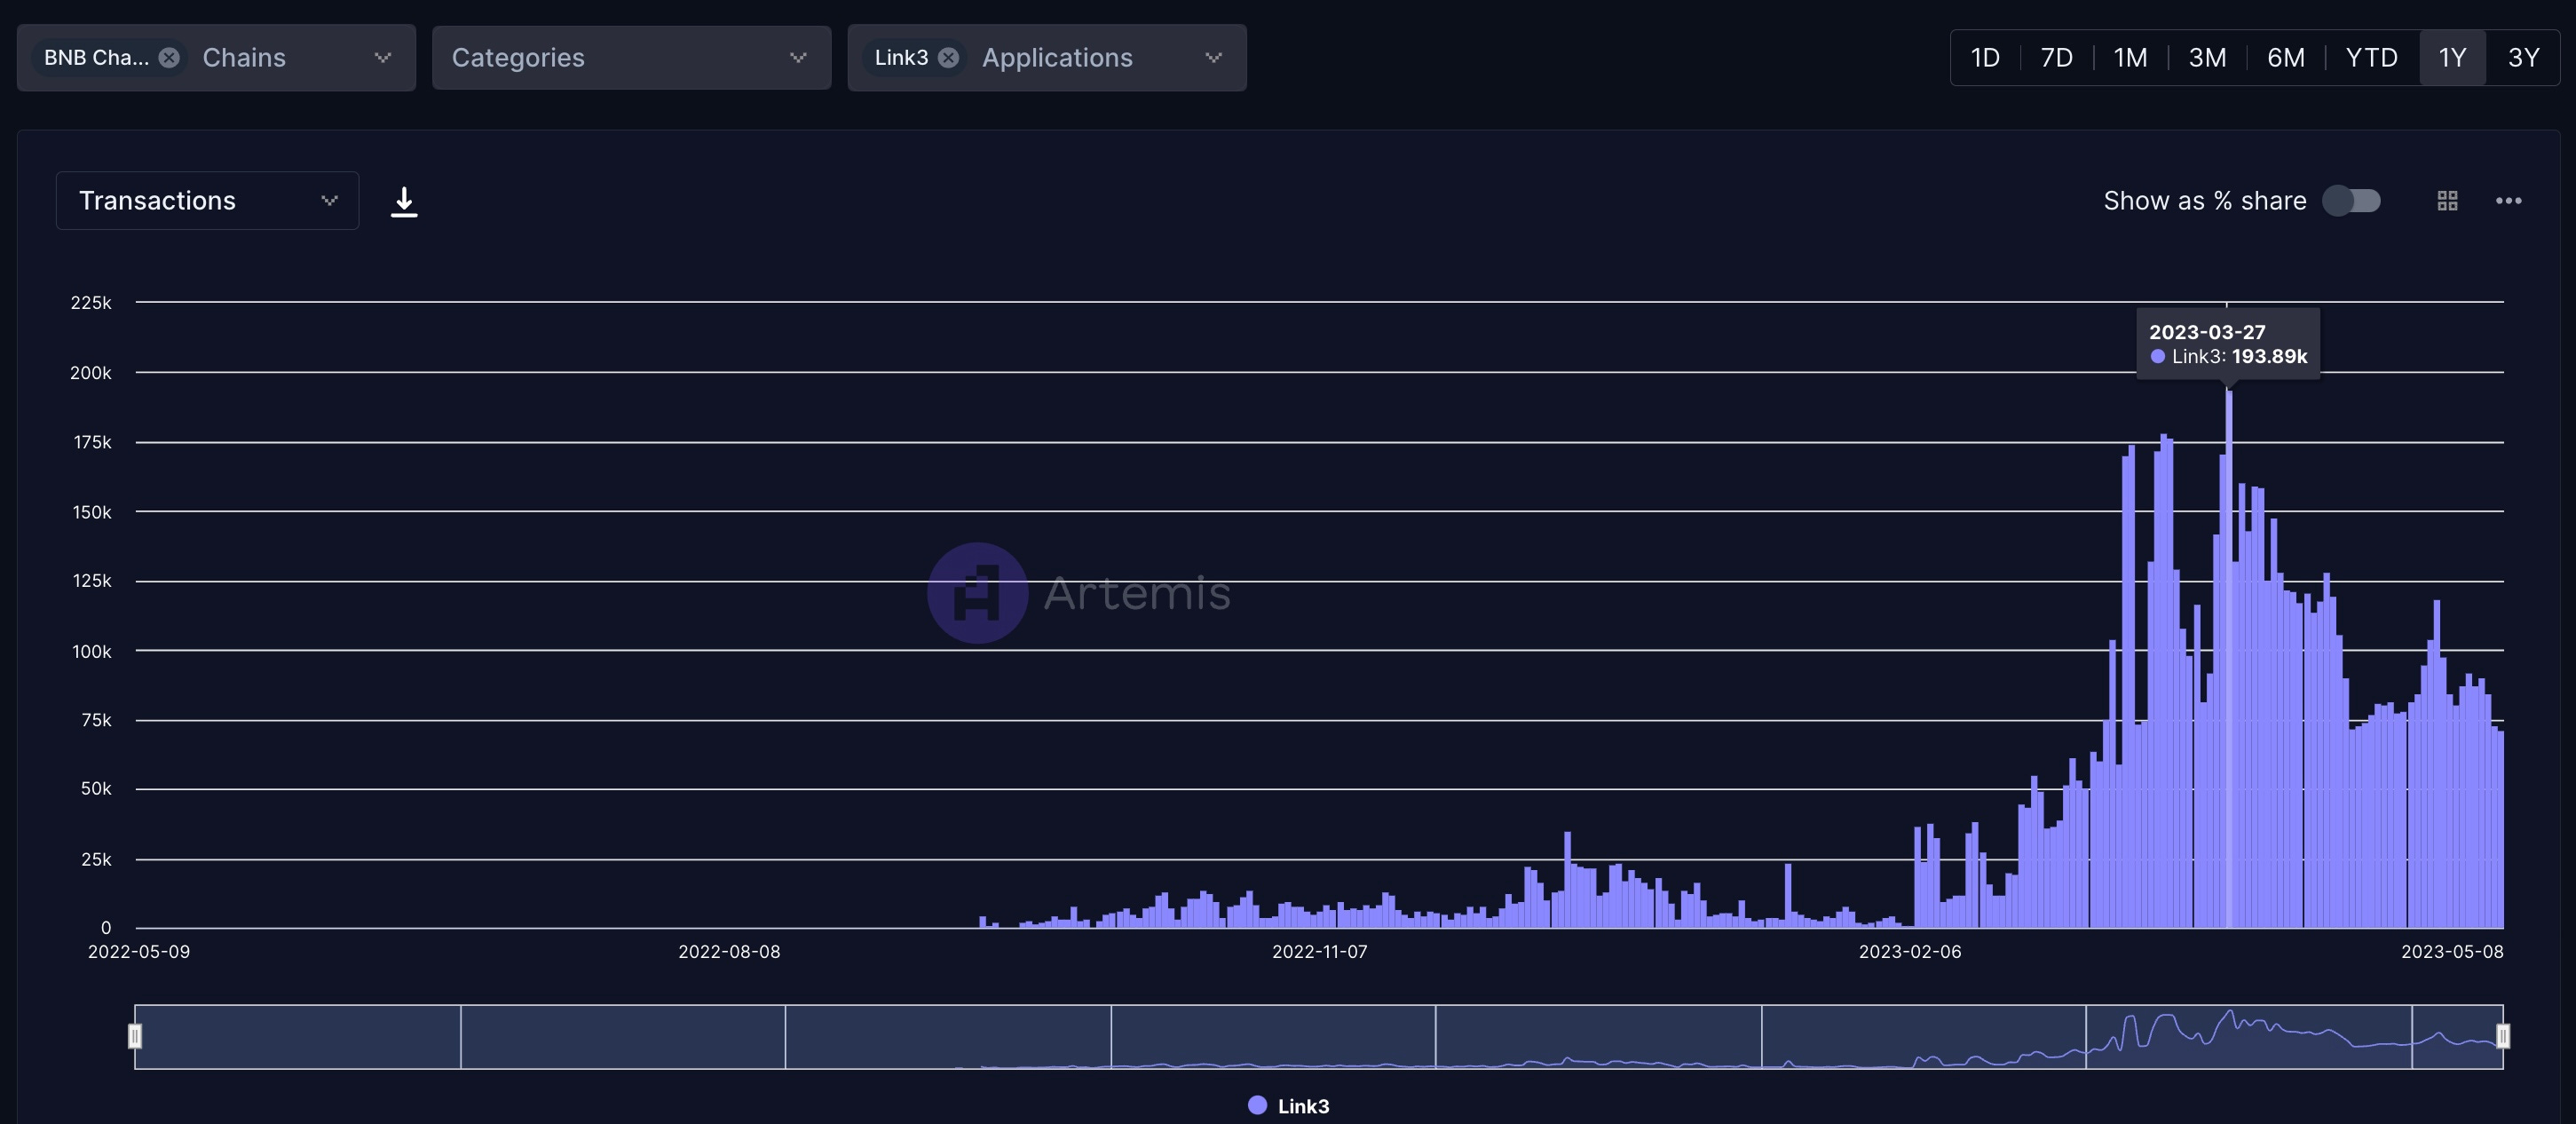
Task: Click the 225k y-axis label
Action: (91, 303)
